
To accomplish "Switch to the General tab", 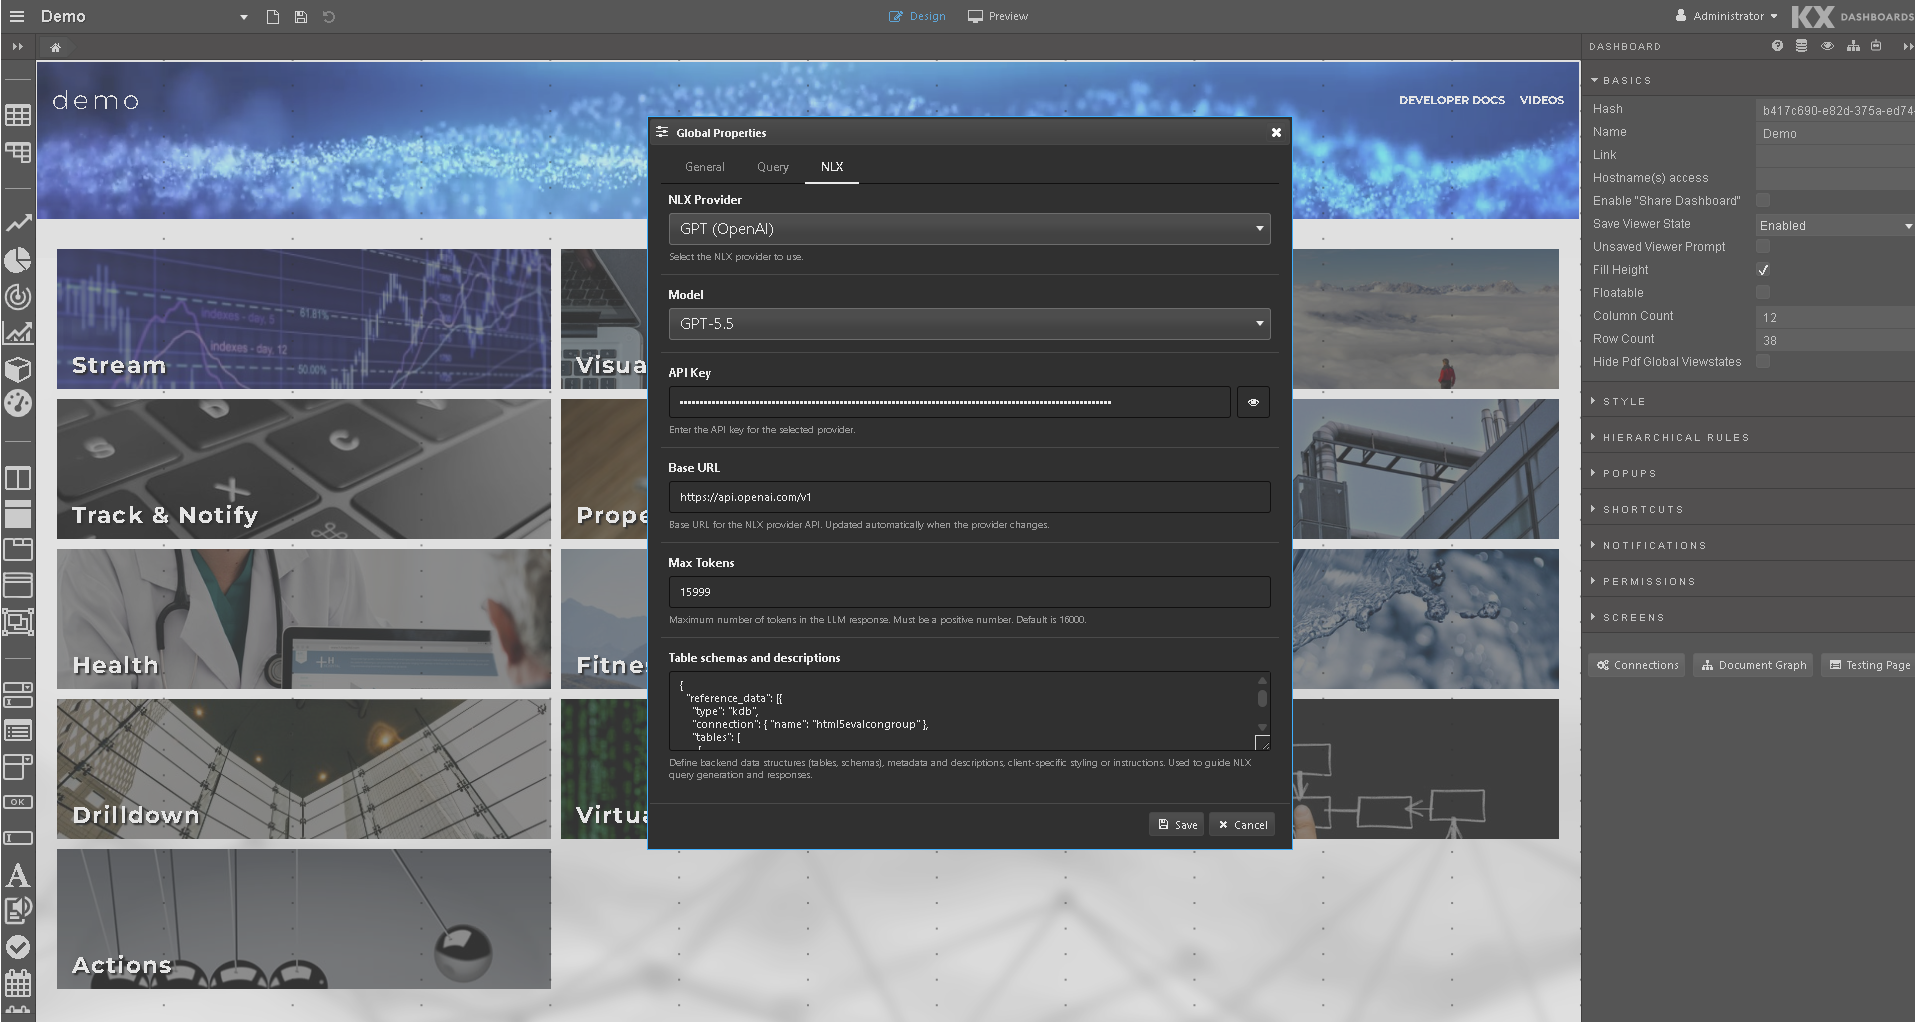I will click(704, 167).
